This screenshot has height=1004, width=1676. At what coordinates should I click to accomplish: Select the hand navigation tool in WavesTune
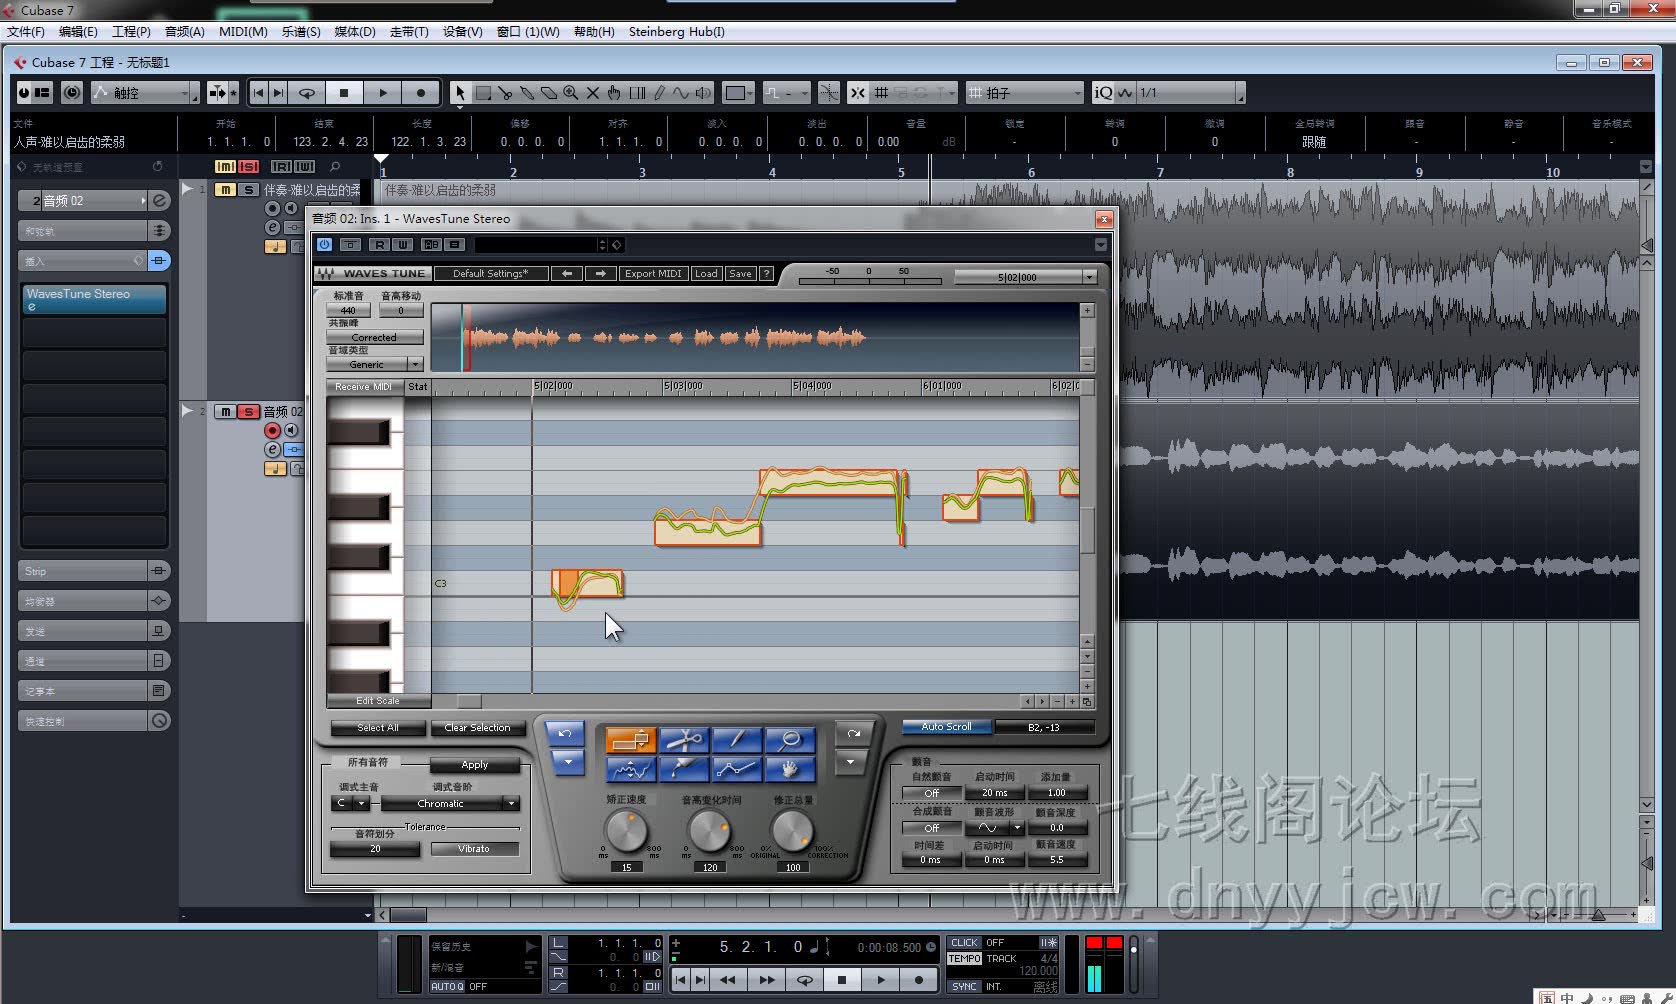790,769
